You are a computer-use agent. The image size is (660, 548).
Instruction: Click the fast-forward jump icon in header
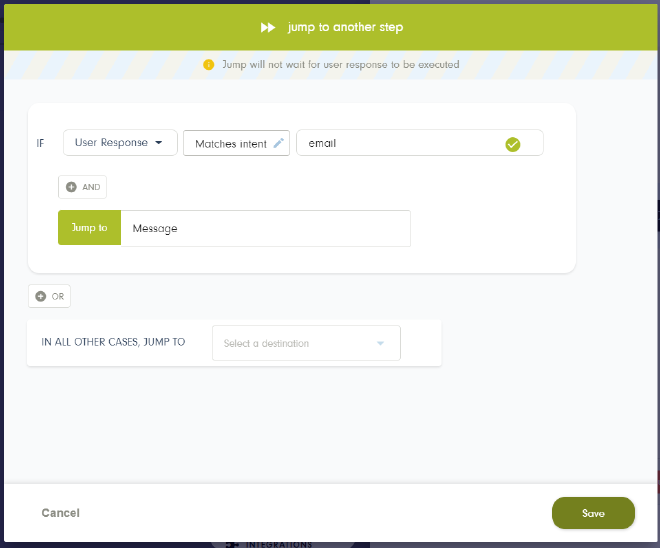point(268,28)
